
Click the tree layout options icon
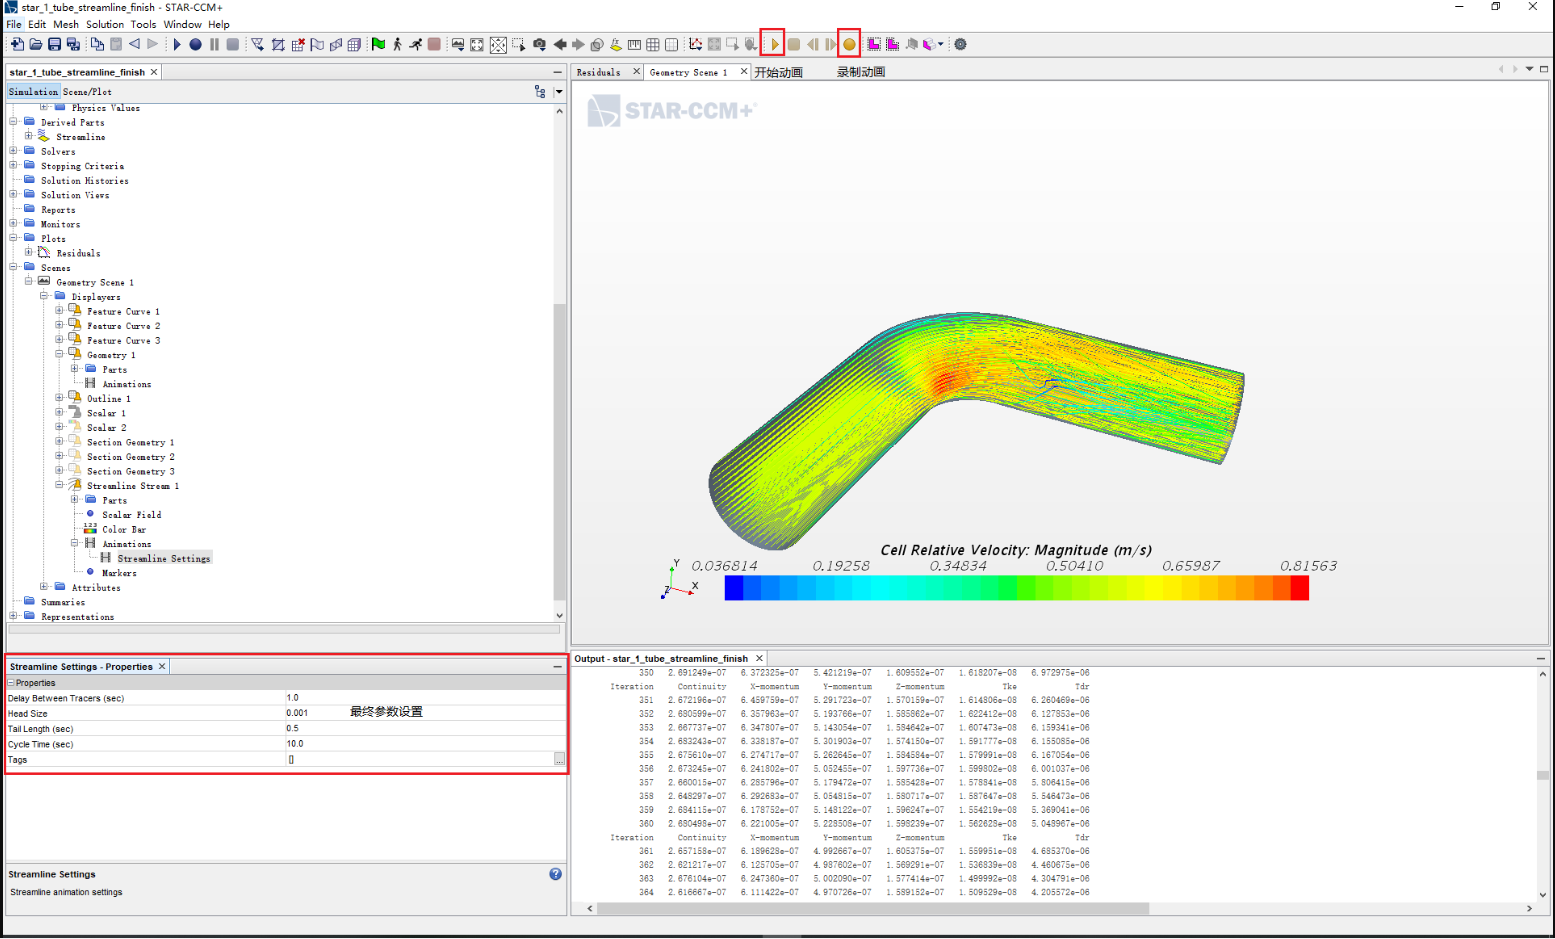(x=540, y=91)
